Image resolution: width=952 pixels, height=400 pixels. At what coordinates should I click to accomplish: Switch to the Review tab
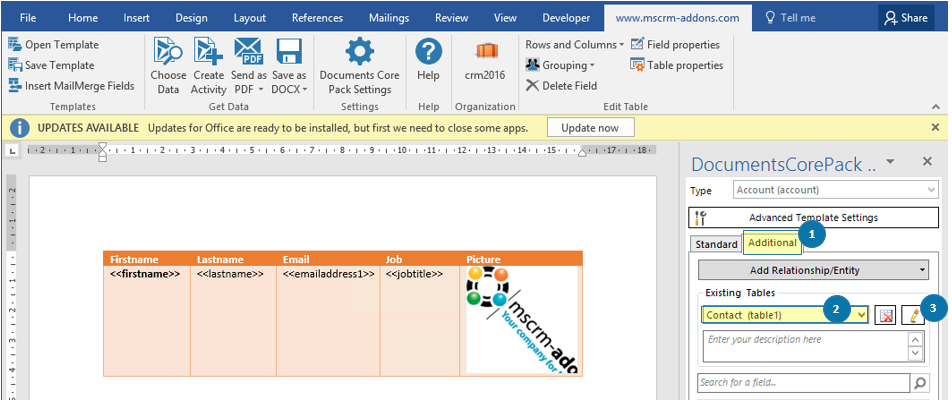[x=451, y=18]
